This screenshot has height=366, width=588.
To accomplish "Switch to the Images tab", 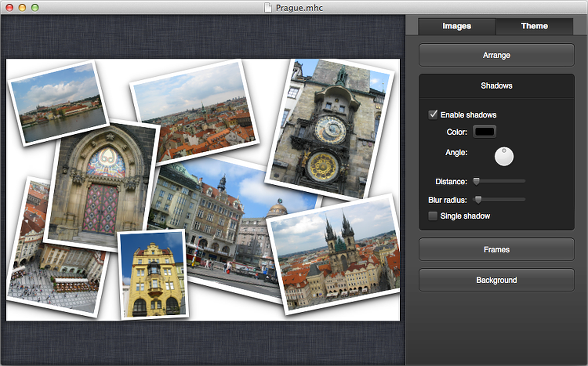I will click(x=456, y=26).
